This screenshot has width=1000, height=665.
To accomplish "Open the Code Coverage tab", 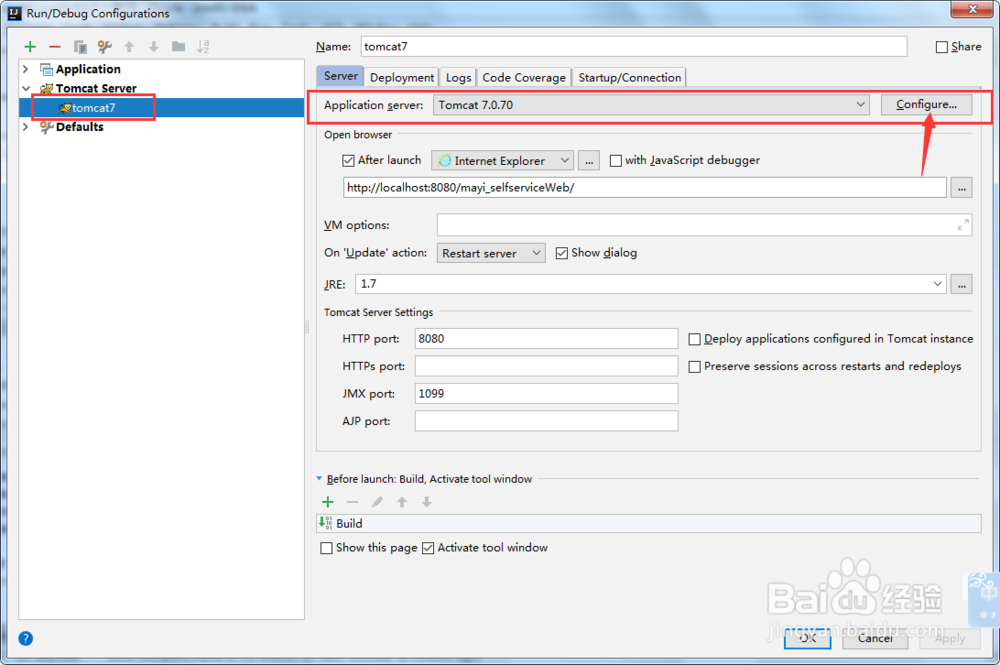I will tap(524, 77).
